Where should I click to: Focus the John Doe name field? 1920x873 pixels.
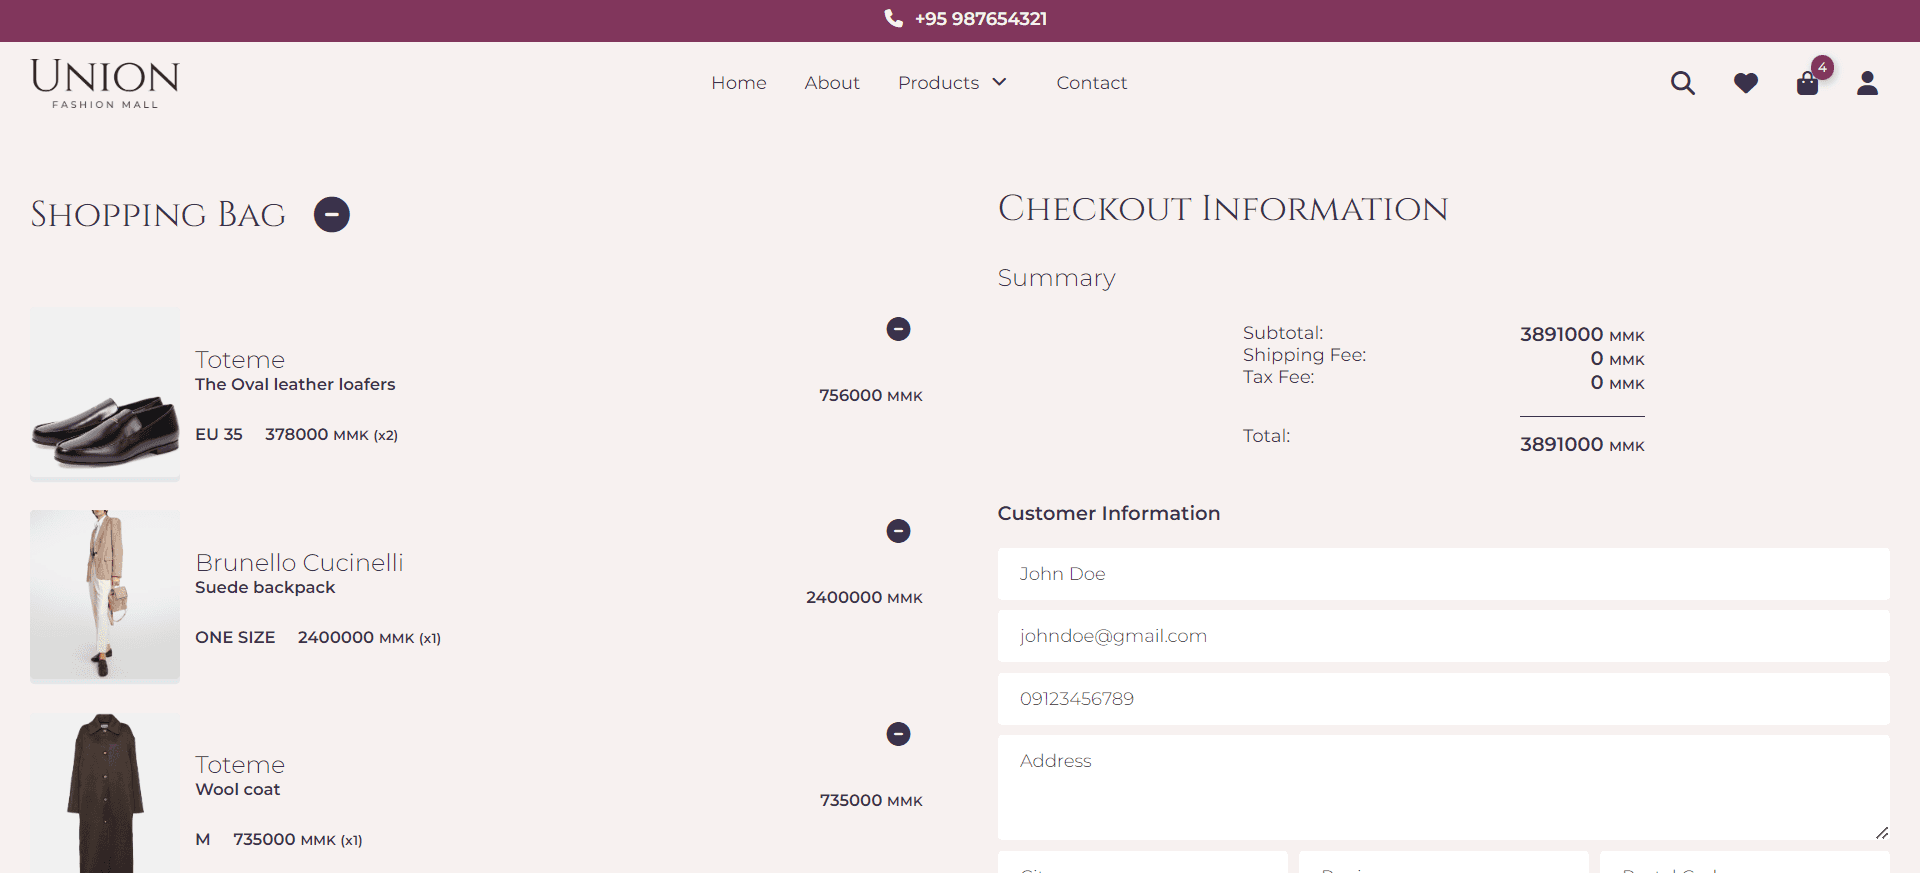click(1443, 574)
